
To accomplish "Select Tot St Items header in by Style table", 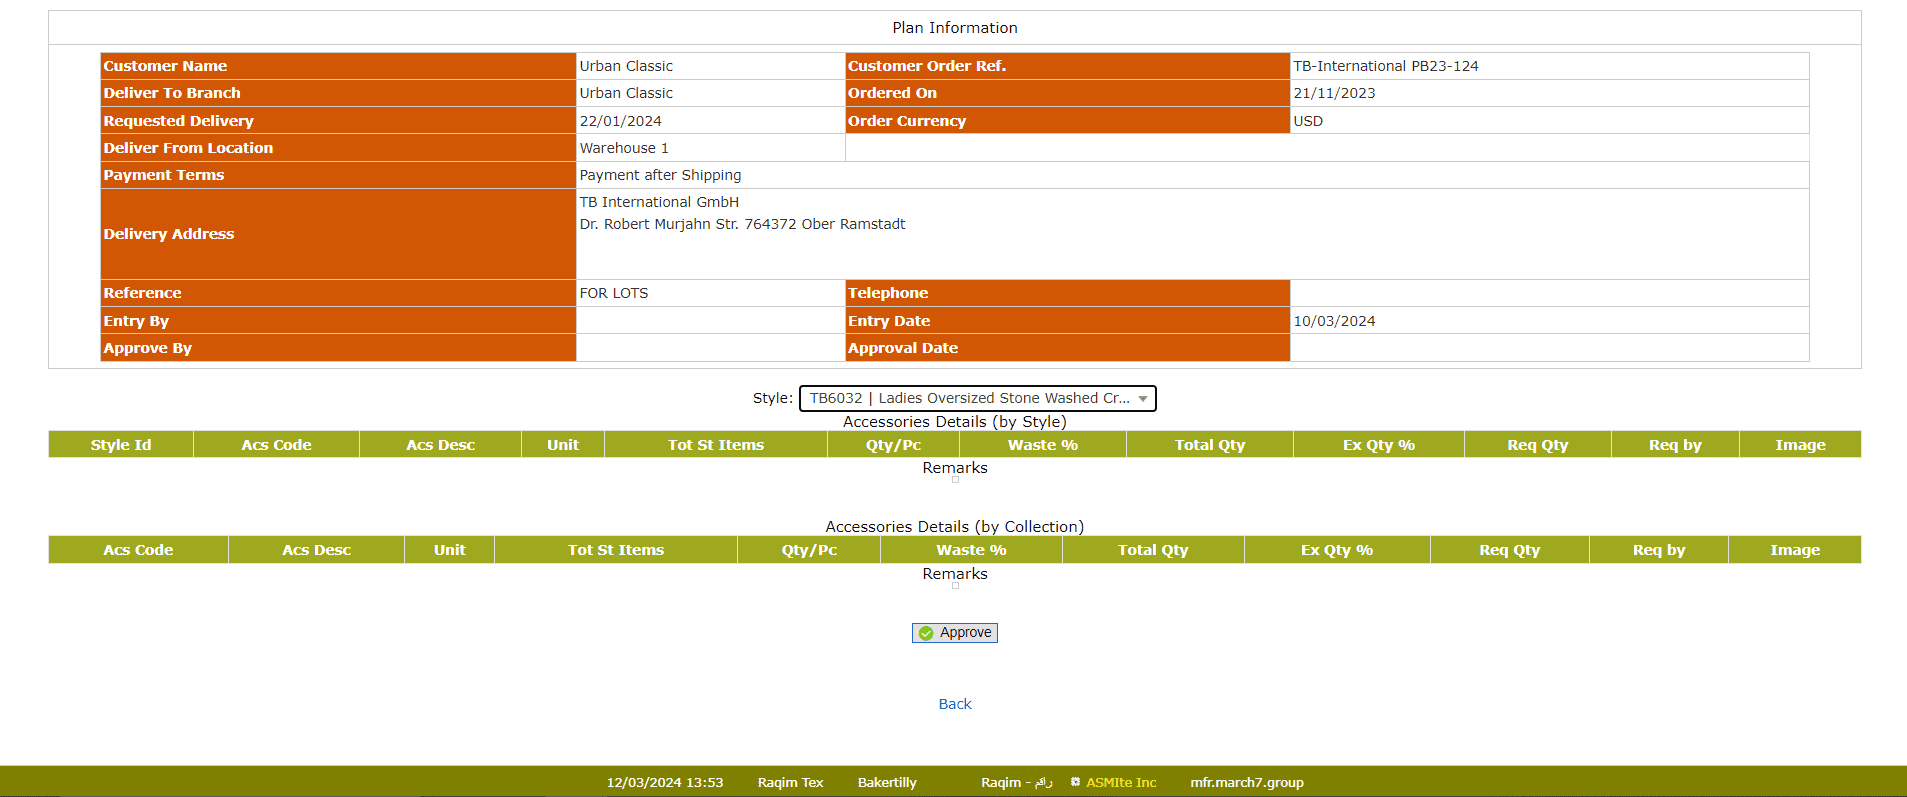I will coord(715,445).
